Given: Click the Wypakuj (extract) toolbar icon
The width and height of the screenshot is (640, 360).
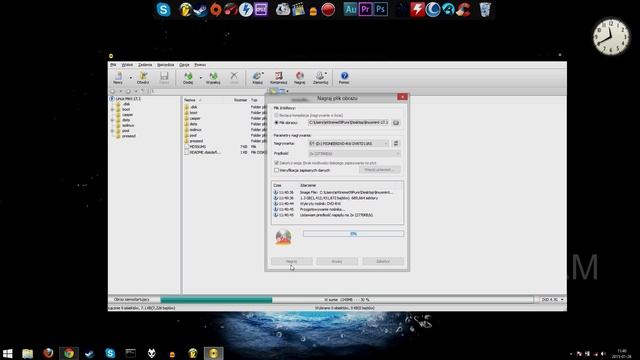Looking at the screenshot, I should (213, 78).
